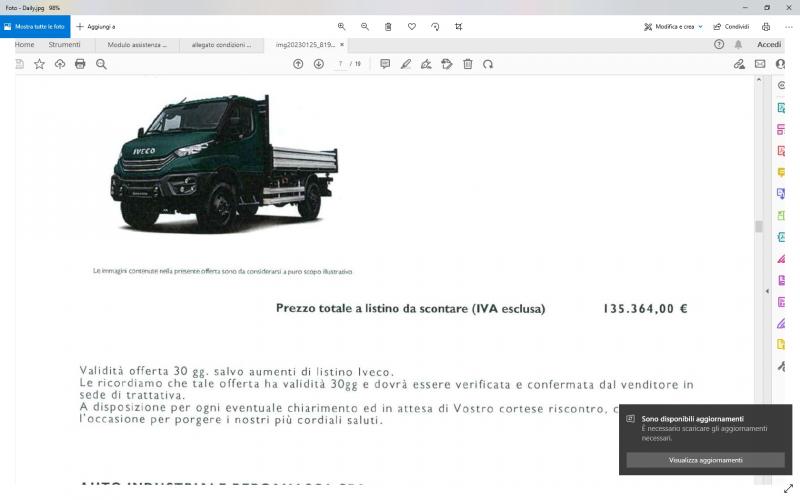
Task: Go to previous page with up arrow
Action: pyautogui.click(x=298, y=64)
